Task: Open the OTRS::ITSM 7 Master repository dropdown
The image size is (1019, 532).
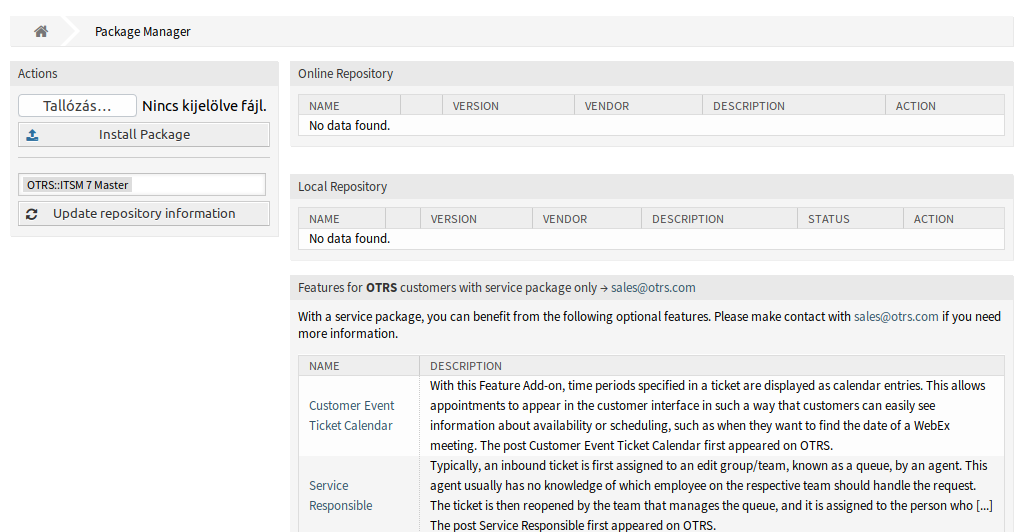Action: pyautogui.click(x=142, y=184)
